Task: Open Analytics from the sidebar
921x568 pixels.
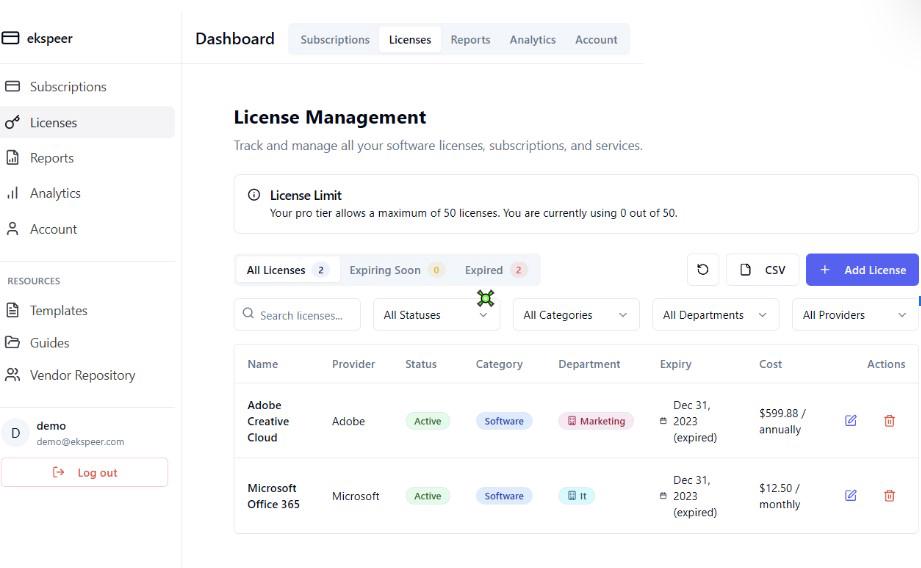Action: pyautogui.click(x=55, y=193)
